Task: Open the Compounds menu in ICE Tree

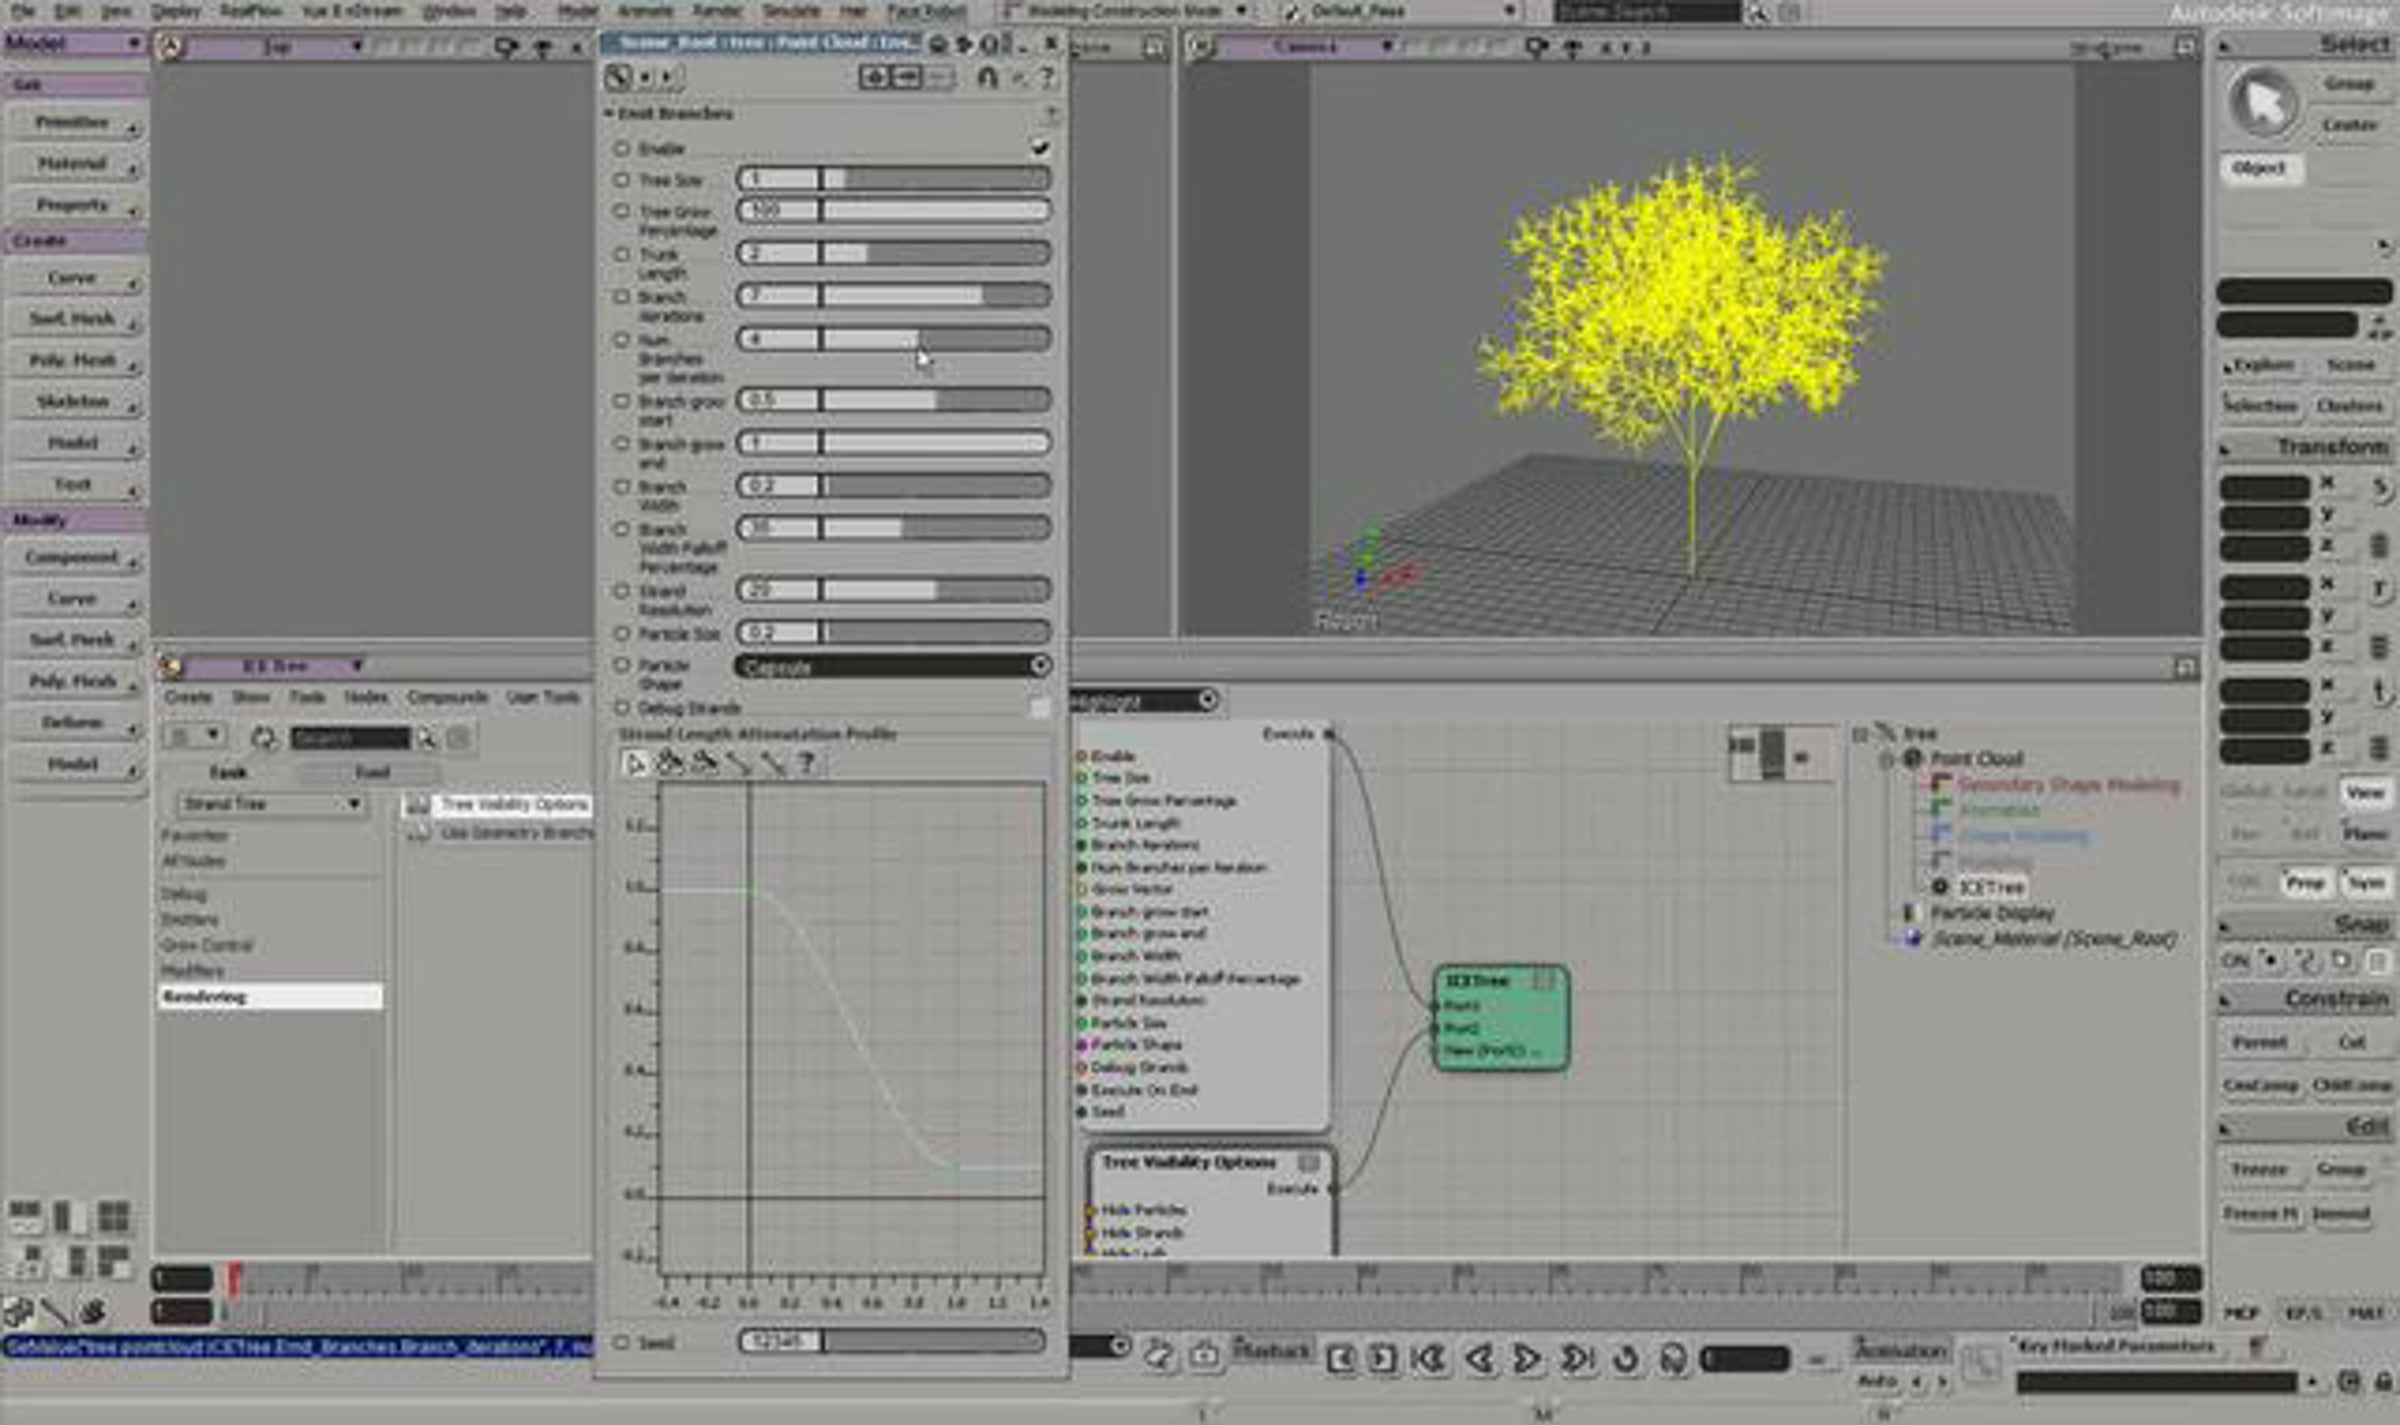Action: coord(447,697)
